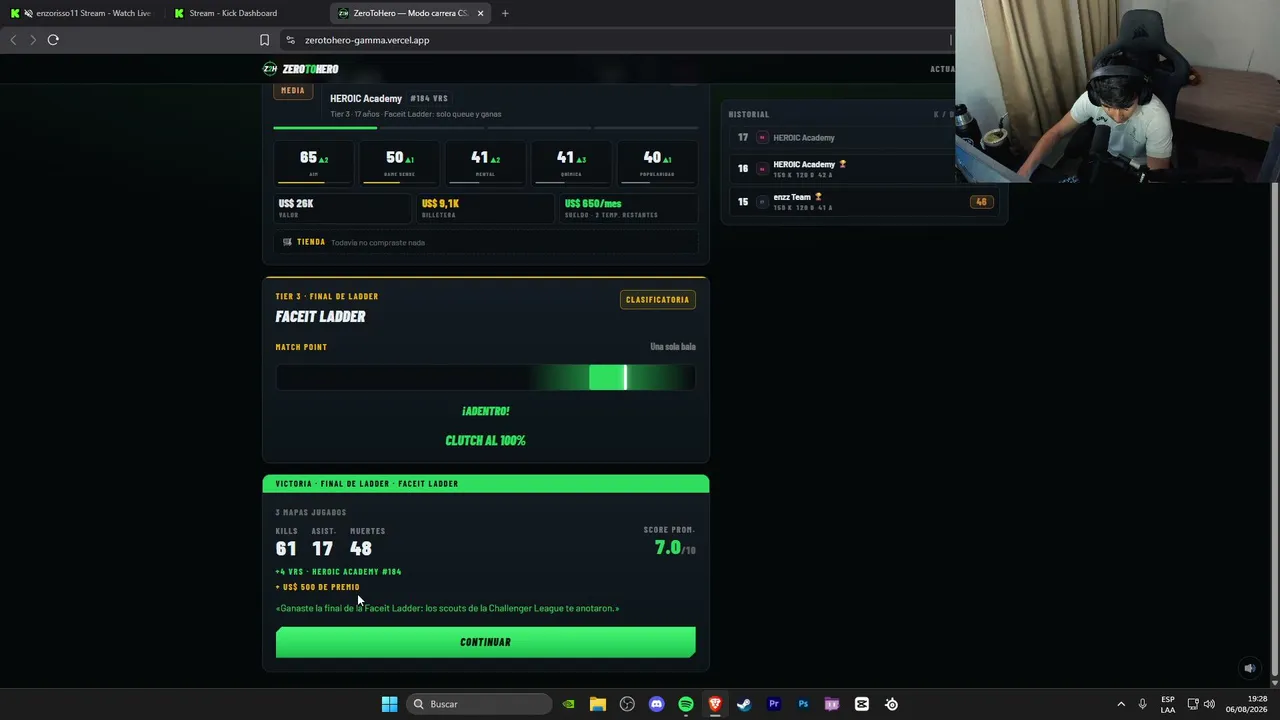Open Spotify from the taskbar
This screenshot has height=720, width=1280.
point(686,704)
